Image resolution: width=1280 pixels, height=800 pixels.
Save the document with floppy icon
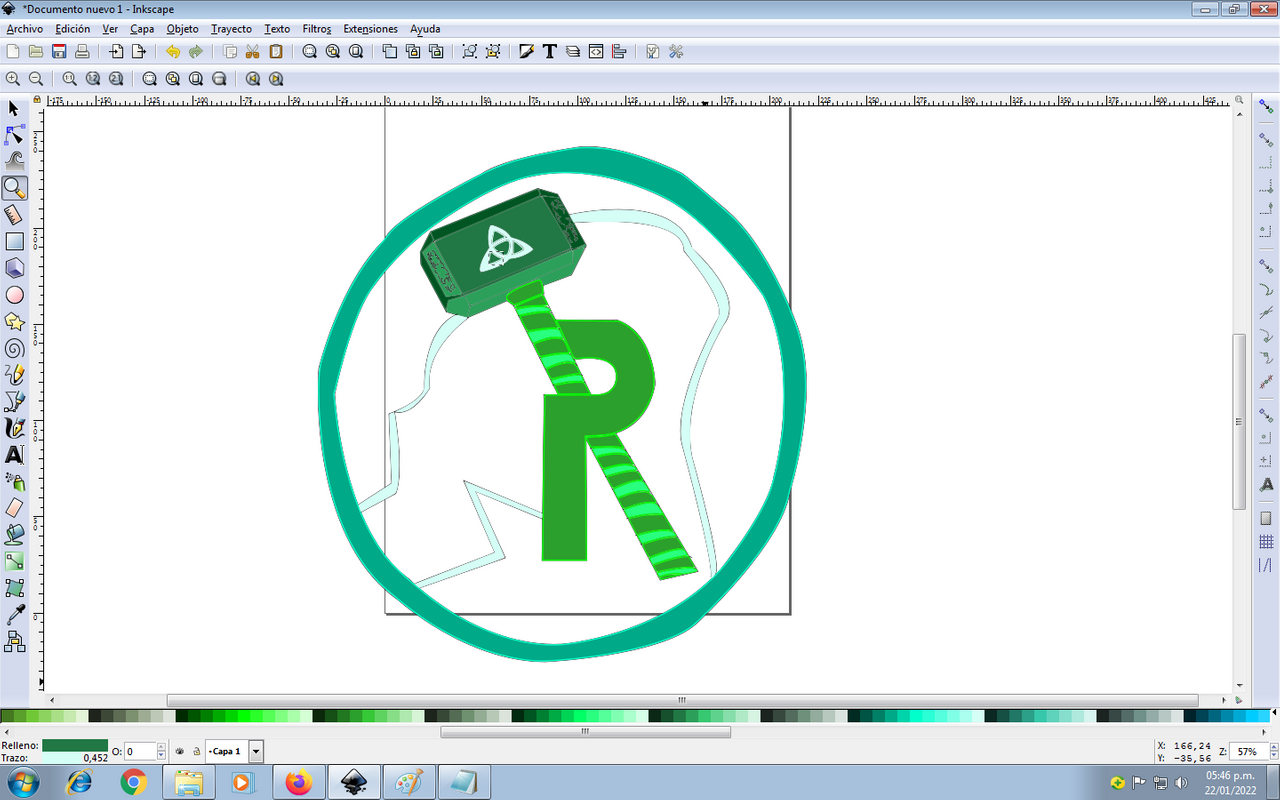(x=59, y=52)
